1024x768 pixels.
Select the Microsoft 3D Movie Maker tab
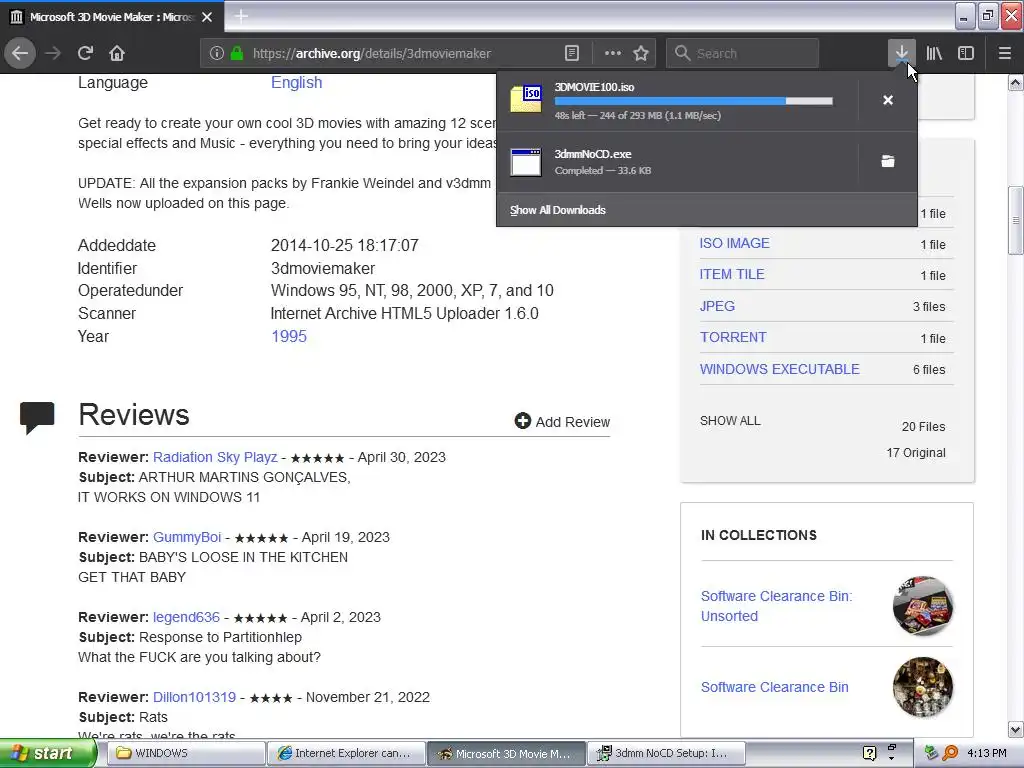[112, 17]
